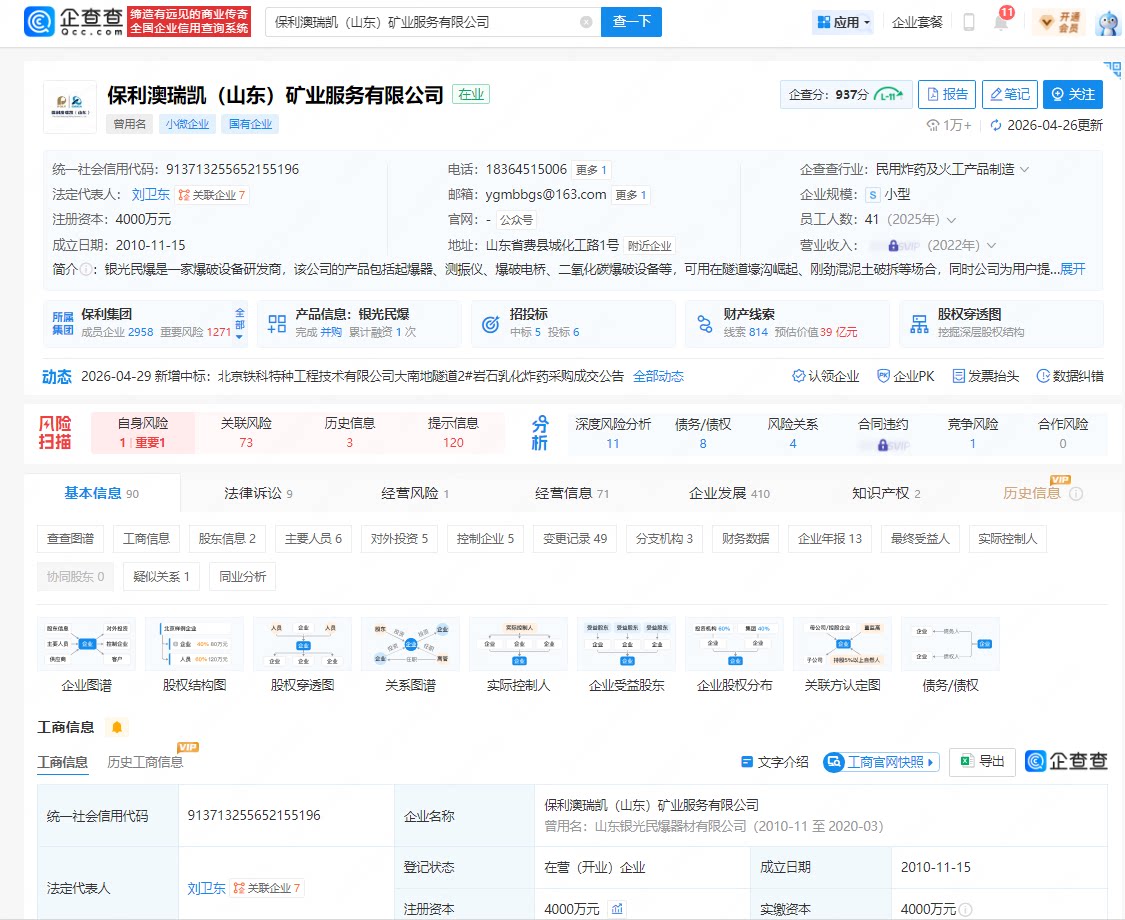
Task: Open the 股权穿透图 card
Action: [1001, 324]
